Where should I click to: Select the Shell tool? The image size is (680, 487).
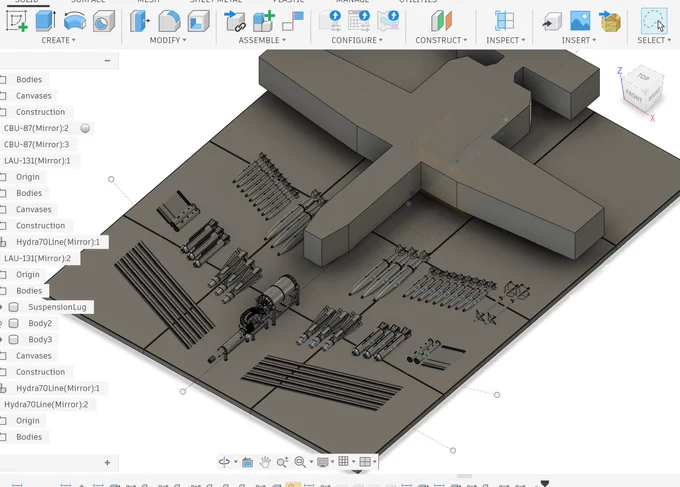tap(199, 21)
